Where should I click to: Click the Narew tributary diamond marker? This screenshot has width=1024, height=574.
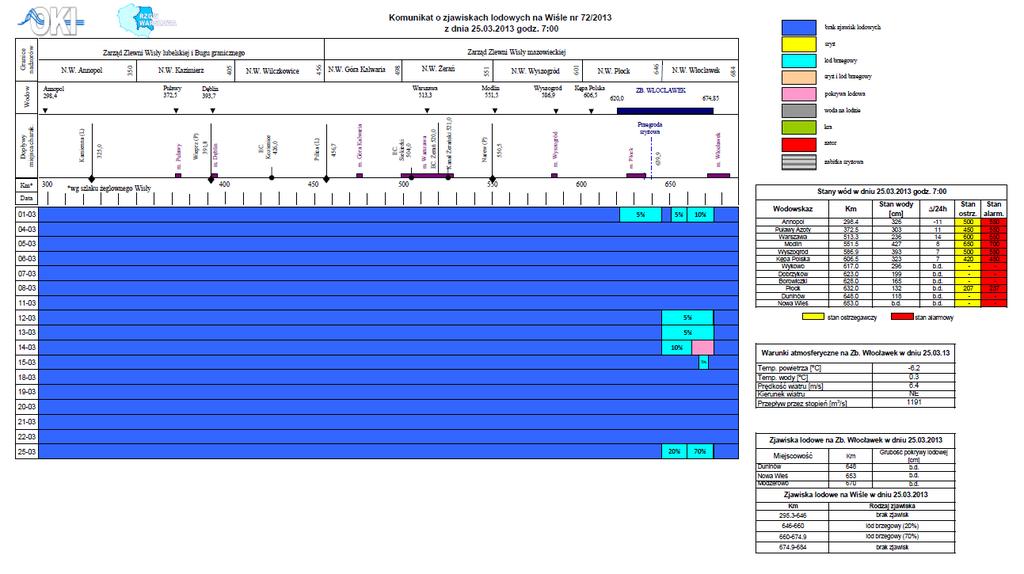tap(492, 178)
